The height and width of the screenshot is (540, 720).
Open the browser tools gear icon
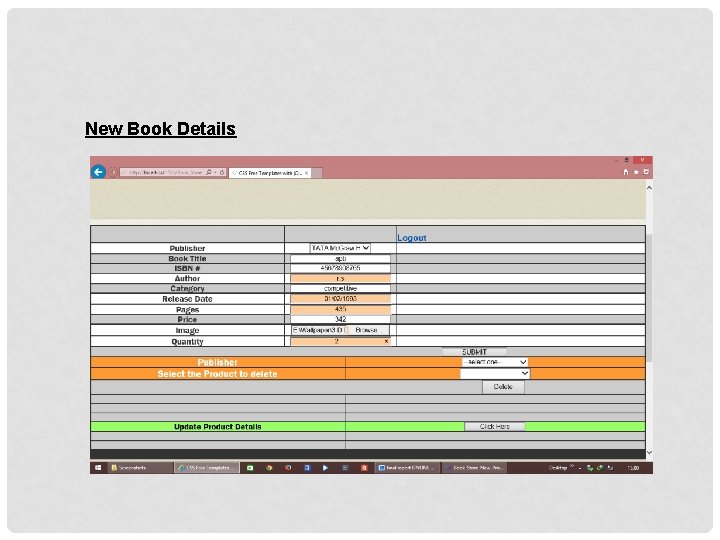pyautogui.click(x=646, y=172)
